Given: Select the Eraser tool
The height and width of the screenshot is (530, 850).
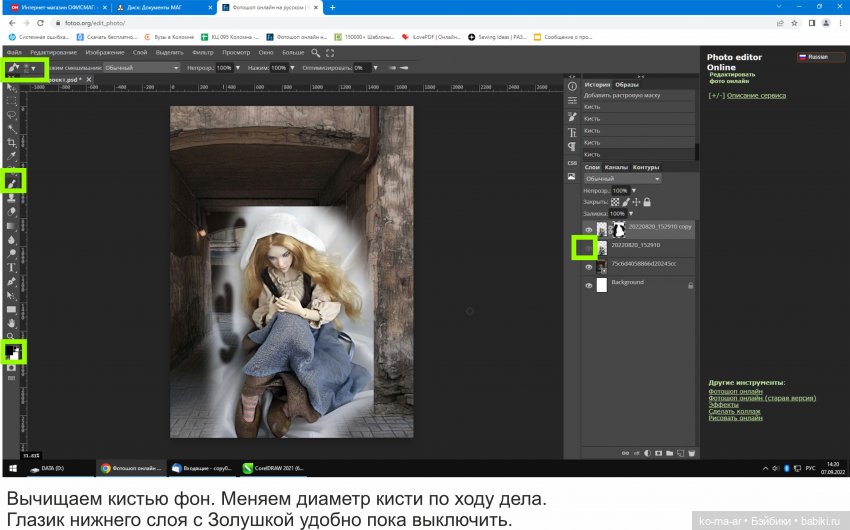Looking at the screenshot, I should click(11, 212).
